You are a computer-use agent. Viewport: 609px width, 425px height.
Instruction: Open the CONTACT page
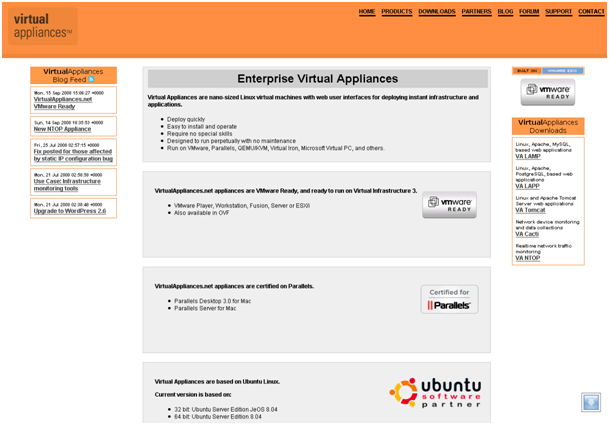591,12
